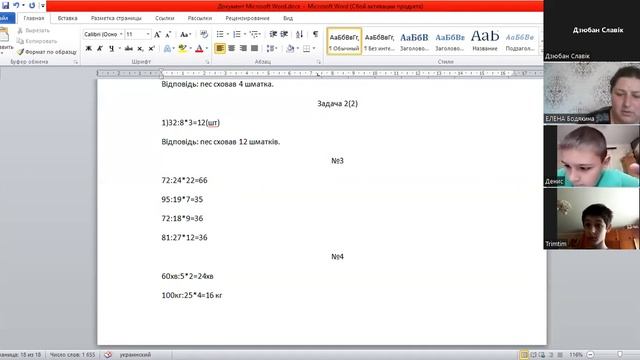Toggle underline (Ч) formatting
This screenshot has height=360, width=640.
pyautogui.click(x=111, y=49)
